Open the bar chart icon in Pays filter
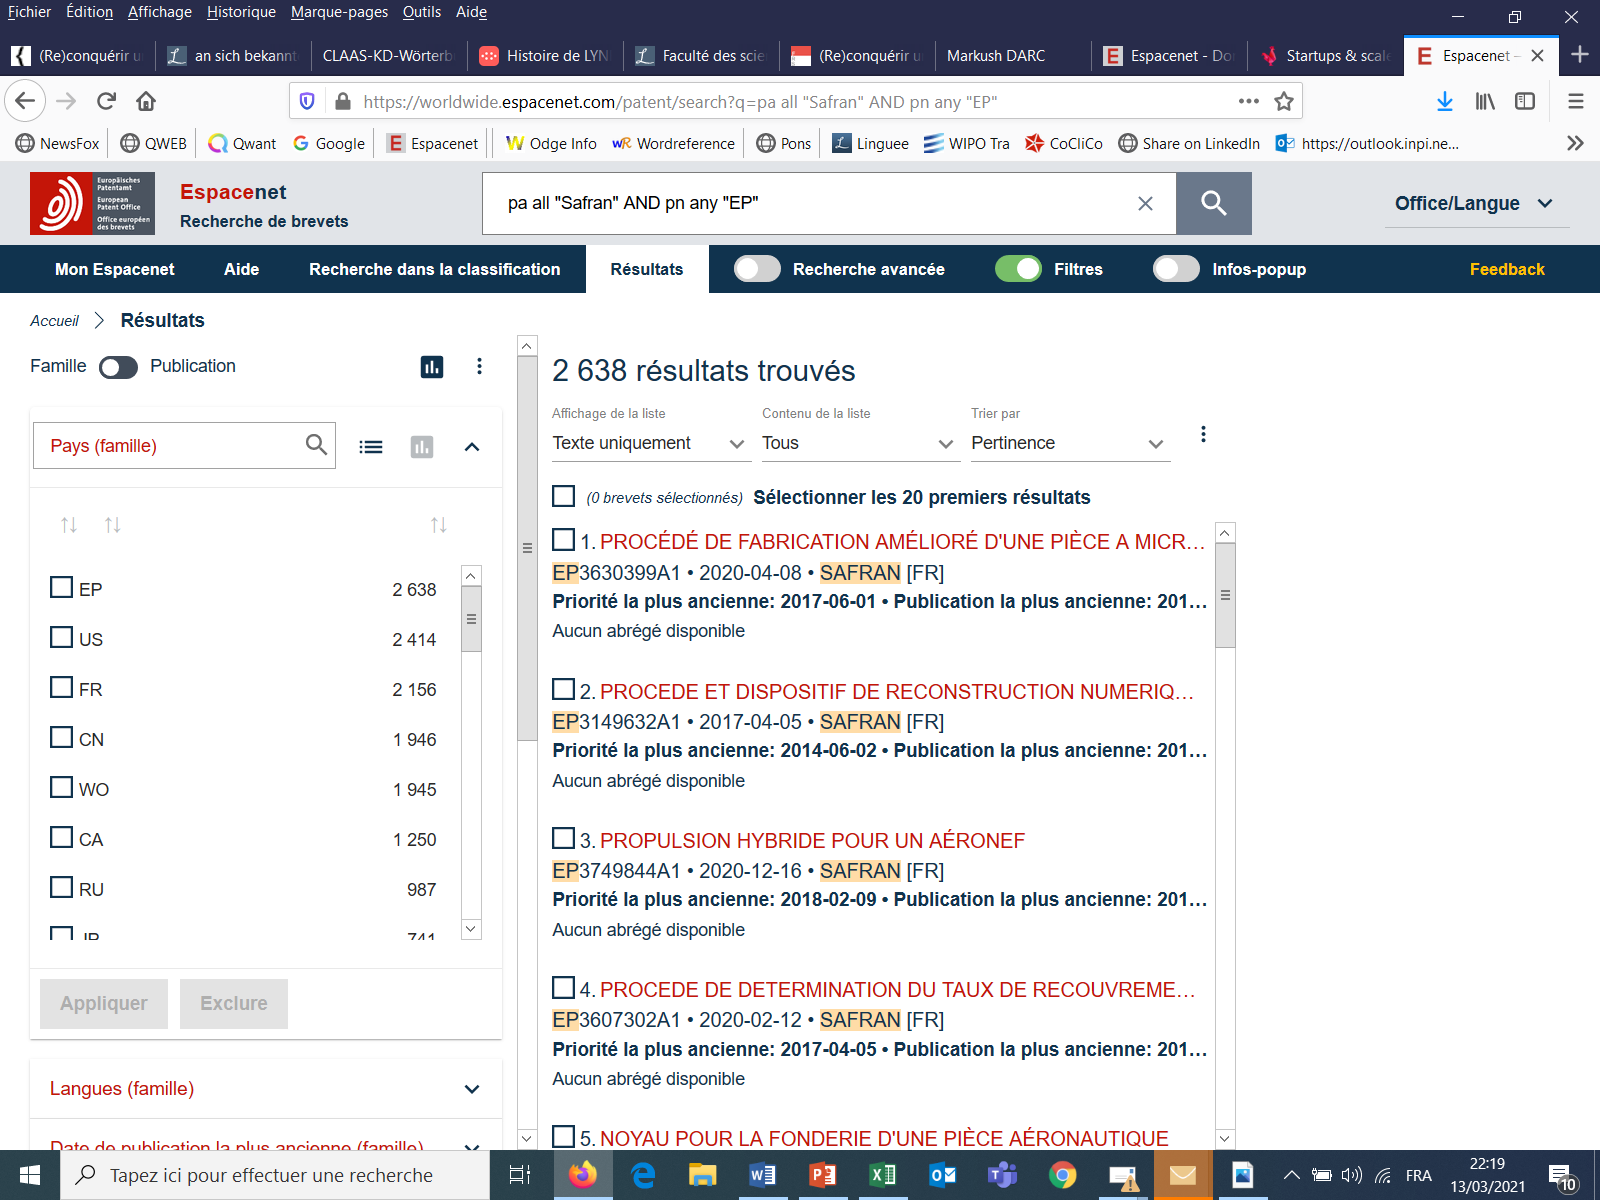 point(422,447)
